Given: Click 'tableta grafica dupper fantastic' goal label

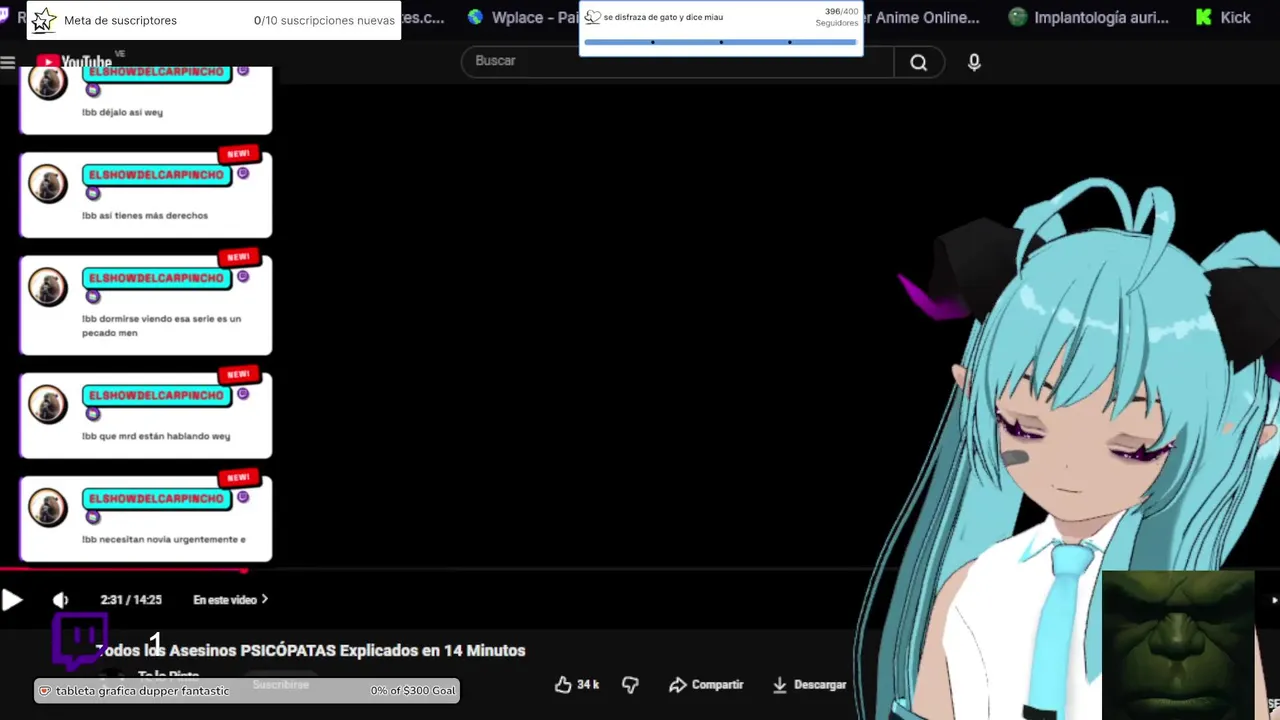Looking at the screenshot, I should (142, 691).
